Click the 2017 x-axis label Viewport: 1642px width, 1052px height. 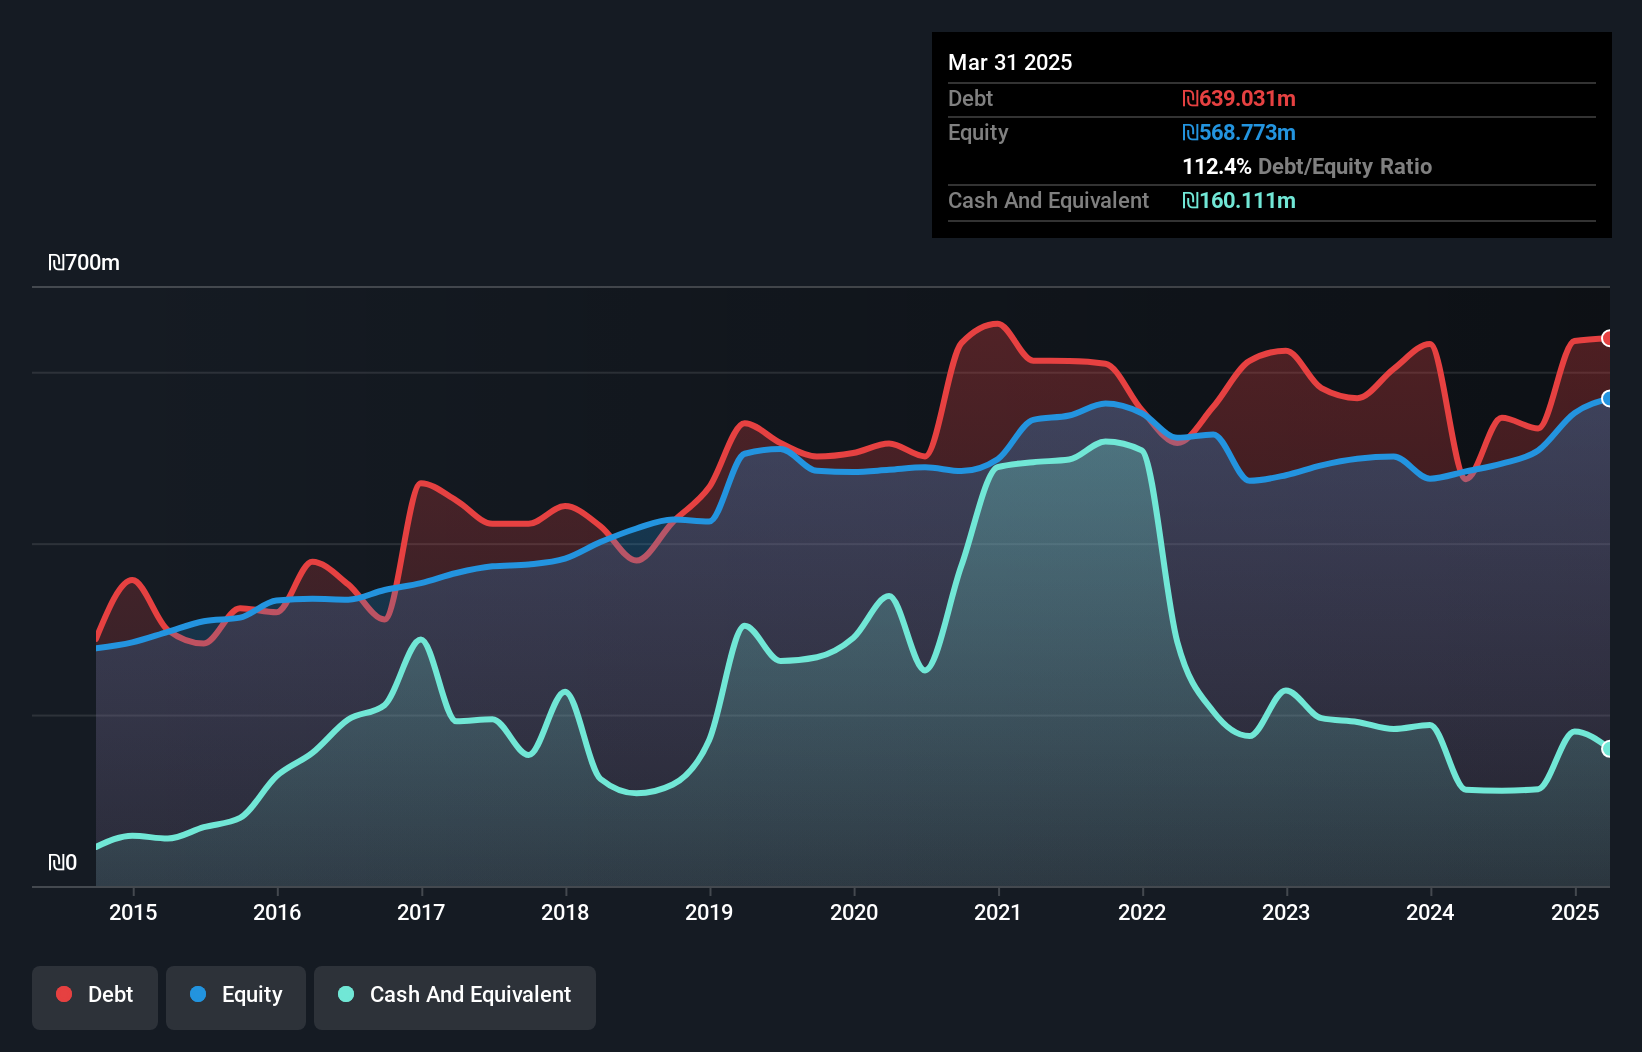click(421, 912)
